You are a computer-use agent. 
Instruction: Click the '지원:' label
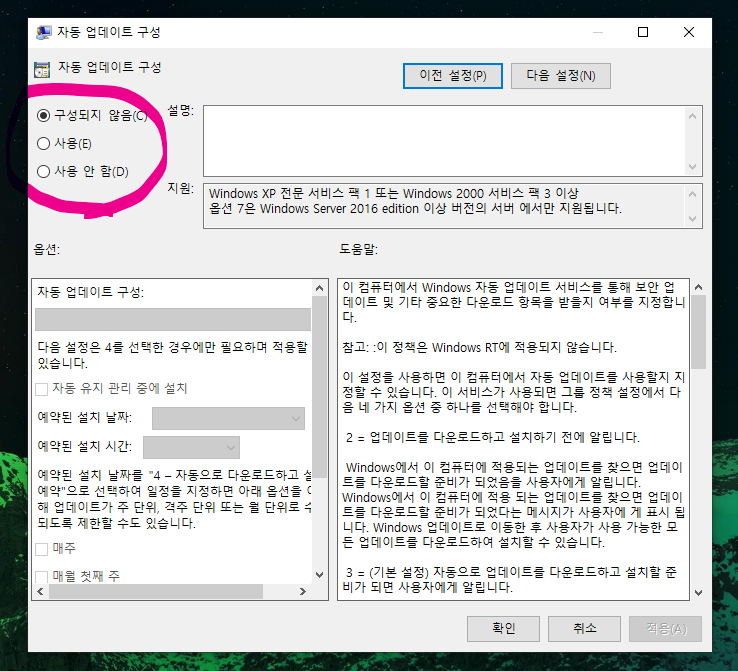click(181, 189)
